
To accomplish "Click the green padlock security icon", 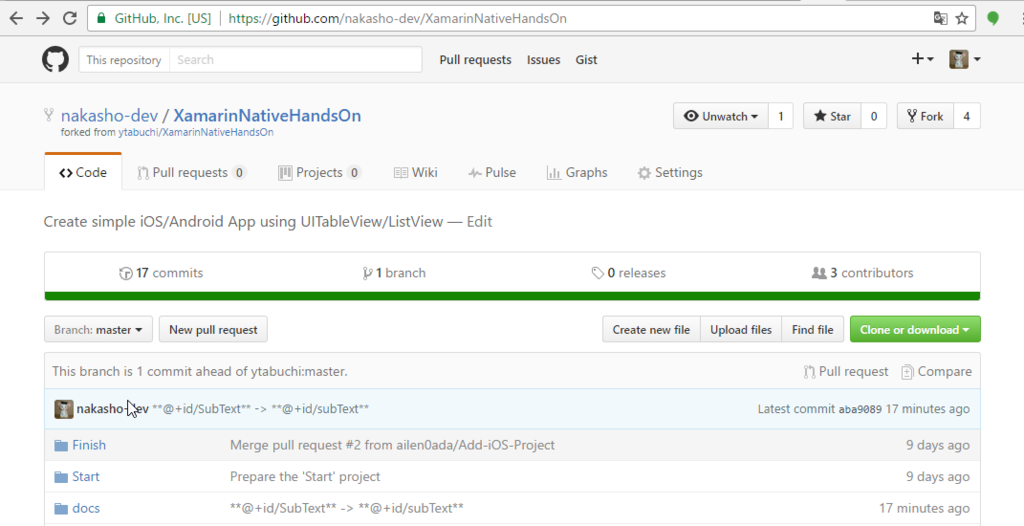I will click(101, 18).
